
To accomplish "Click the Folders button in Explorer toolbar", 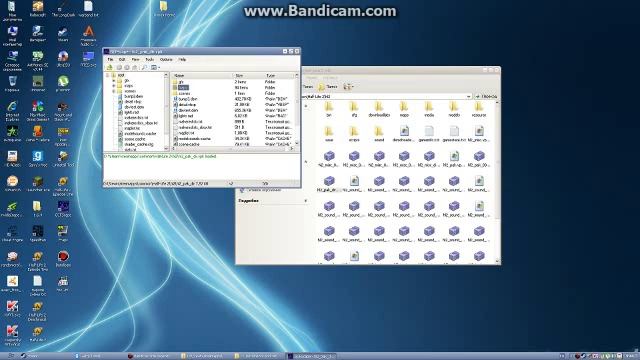I will pos(328,87).
